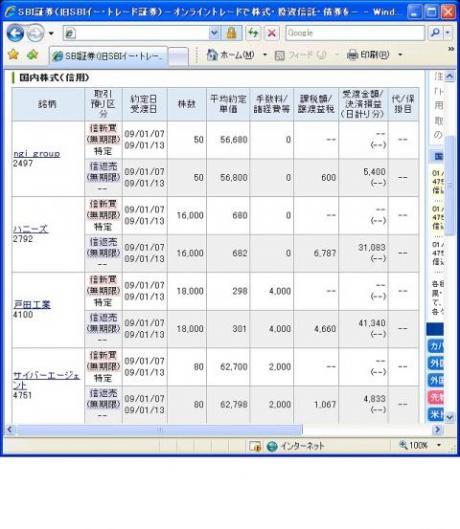Open Favorites Center star icon
Viewport: 460px width, 529px height.
tap(13, 55)
